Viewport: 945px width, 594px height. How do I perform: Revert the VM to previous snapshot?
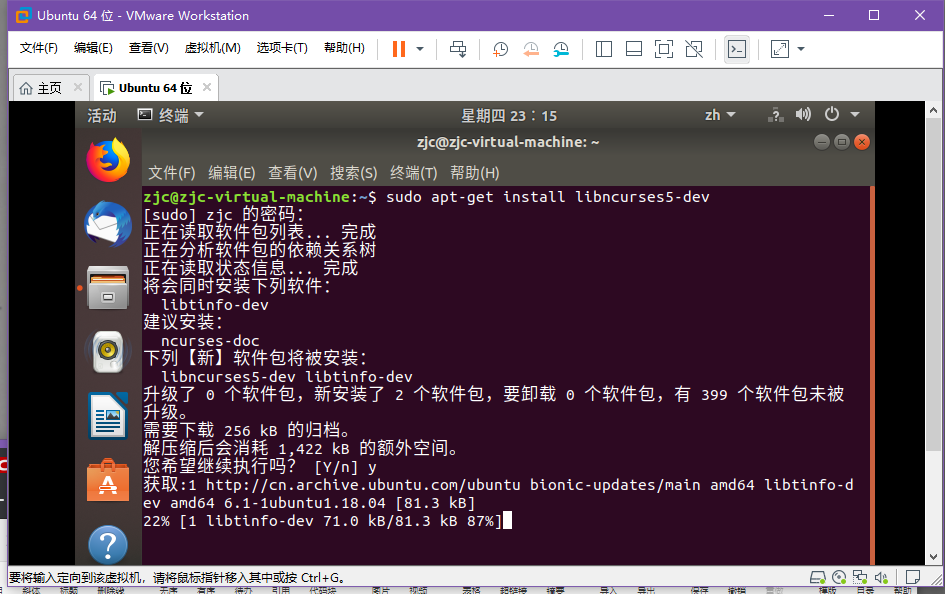coord(531,49)
